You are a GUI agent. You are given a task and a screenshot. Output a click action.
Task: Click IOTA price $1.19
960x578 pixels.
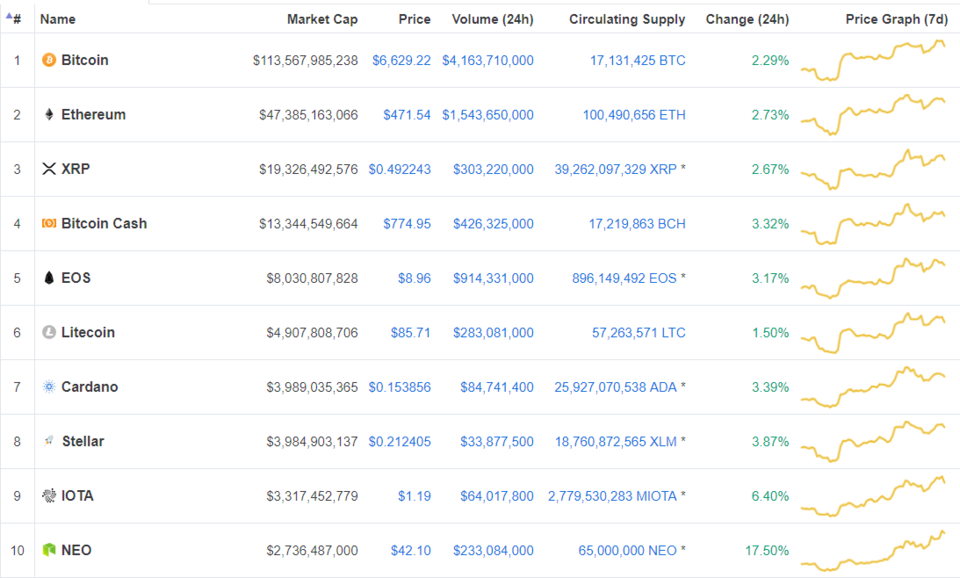pyautogui.click(x=414, y=497)
